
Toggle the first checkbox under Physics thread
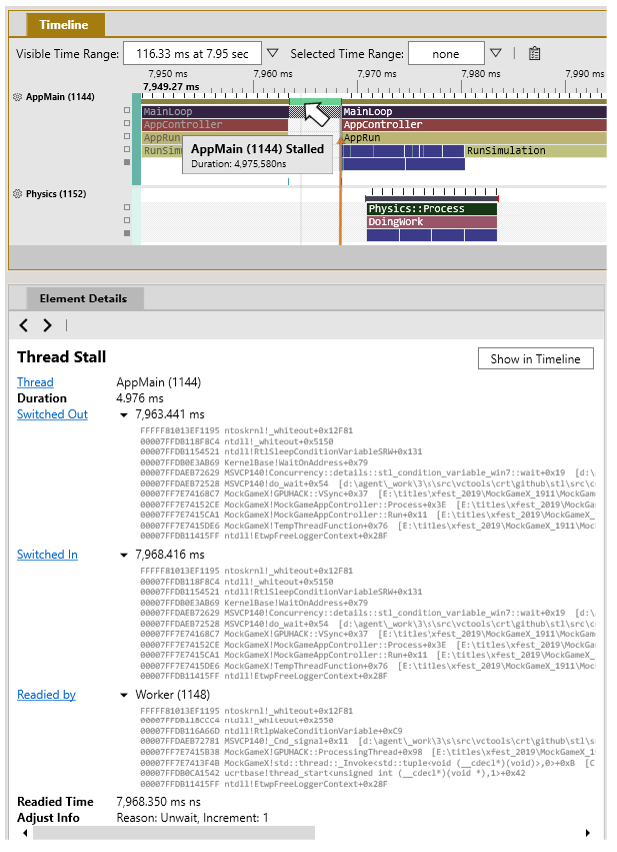tap(126, 207)
